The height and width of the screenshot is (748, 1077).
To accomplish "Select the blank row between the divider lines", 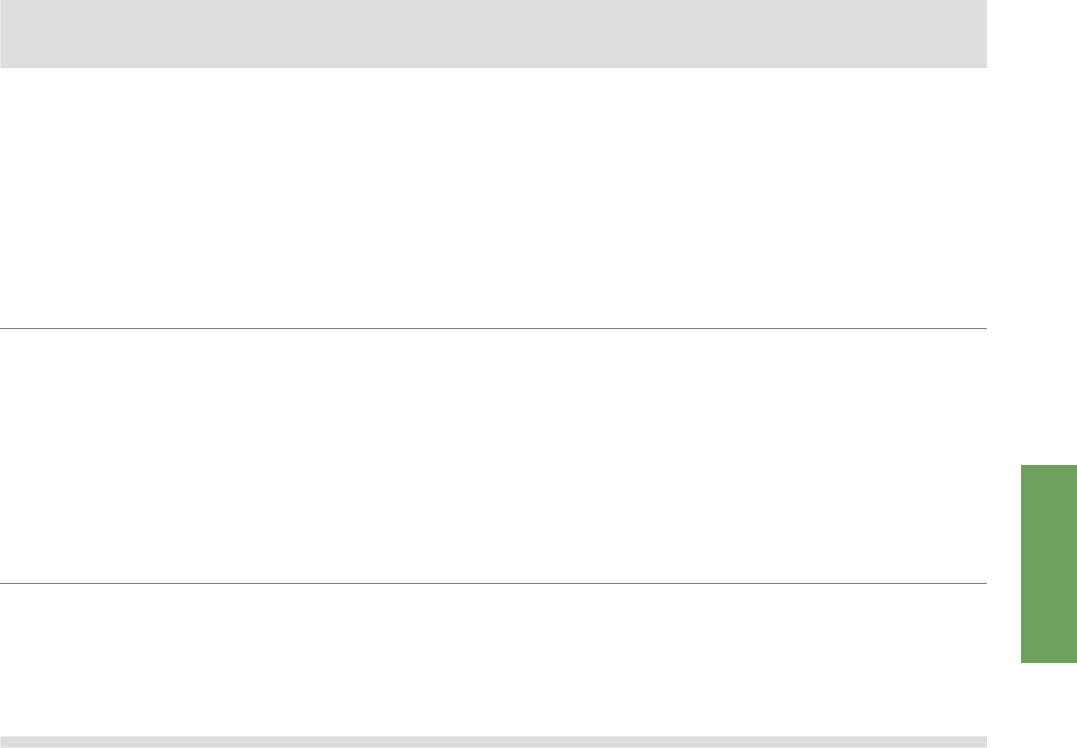I will (x=493, y=456).
